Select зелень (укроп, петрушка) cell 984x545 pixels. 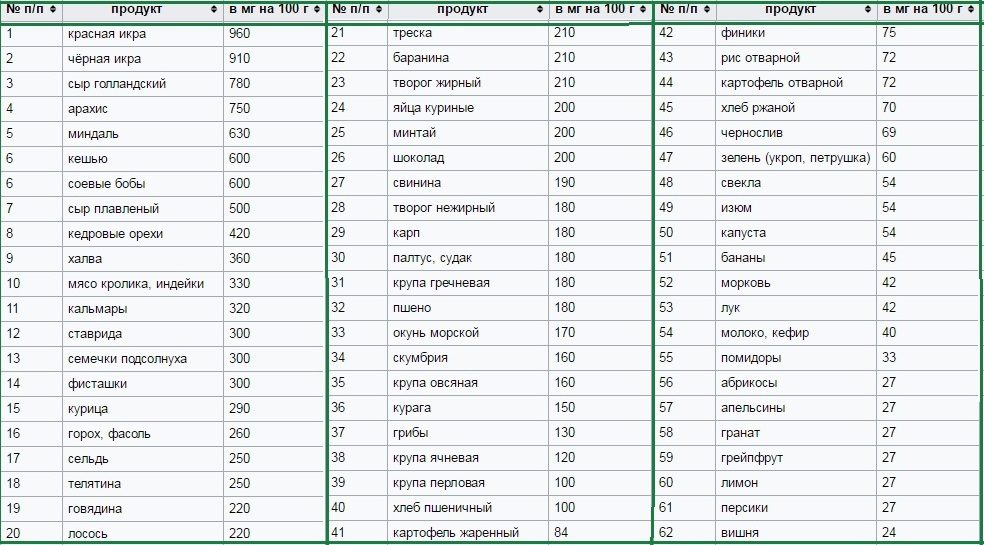click(796, 158)
